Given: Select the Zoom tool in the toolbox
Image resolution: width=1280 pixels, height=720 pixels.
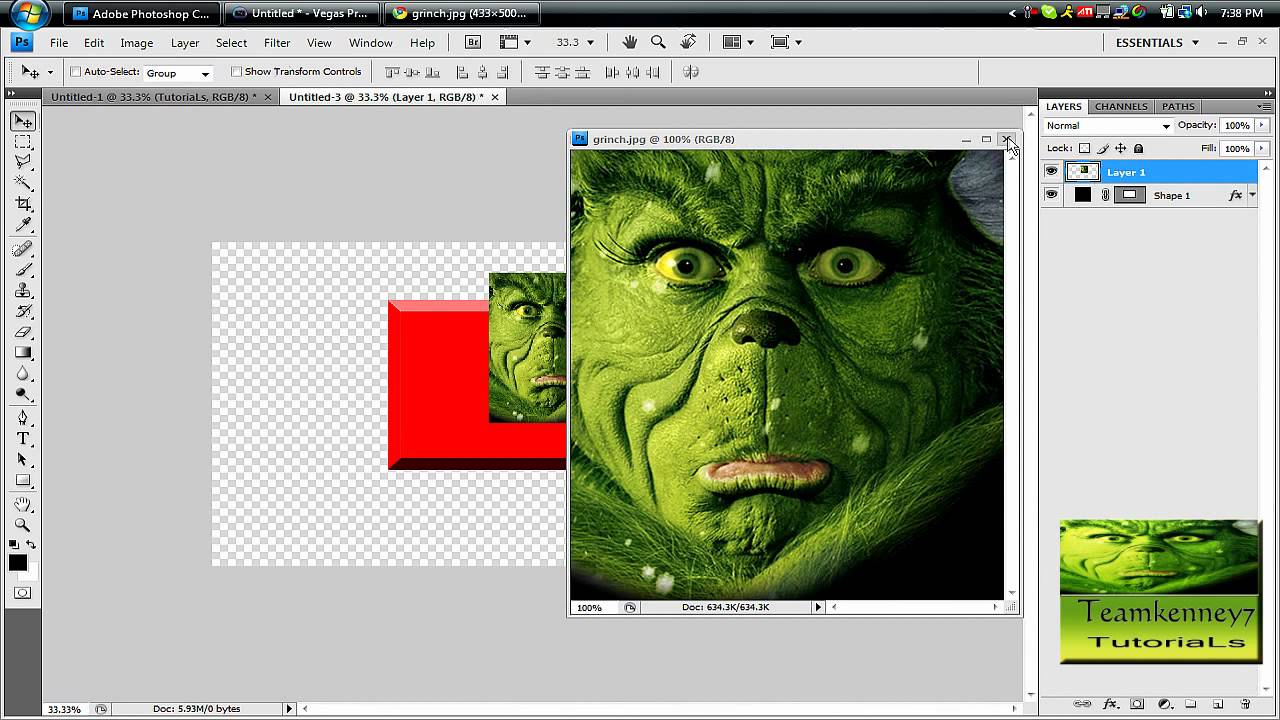Looking at the screenshot, I should pos(23,525).
